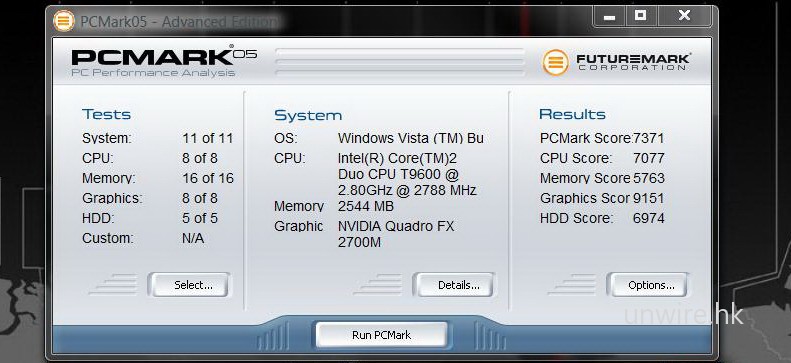This screenshot has width=791, height=363.
Task: Select the 'PCMark Score' label
Action: pos(585,138)
